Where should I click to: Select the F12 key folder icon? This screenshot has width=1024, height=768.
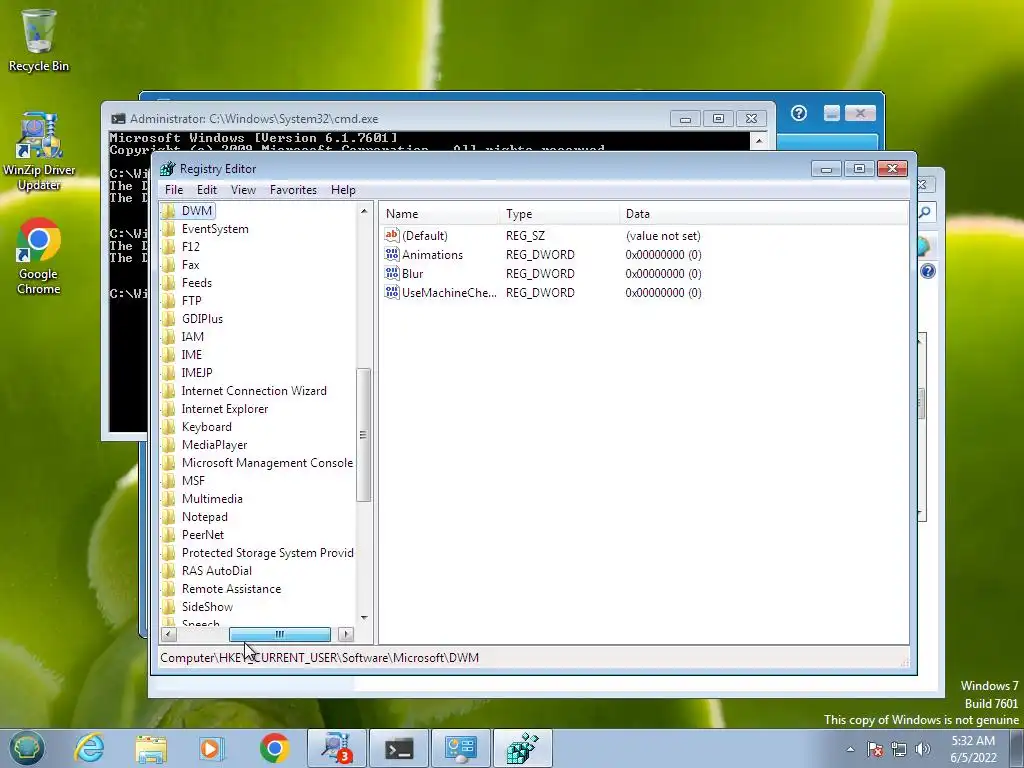point(169,247)
